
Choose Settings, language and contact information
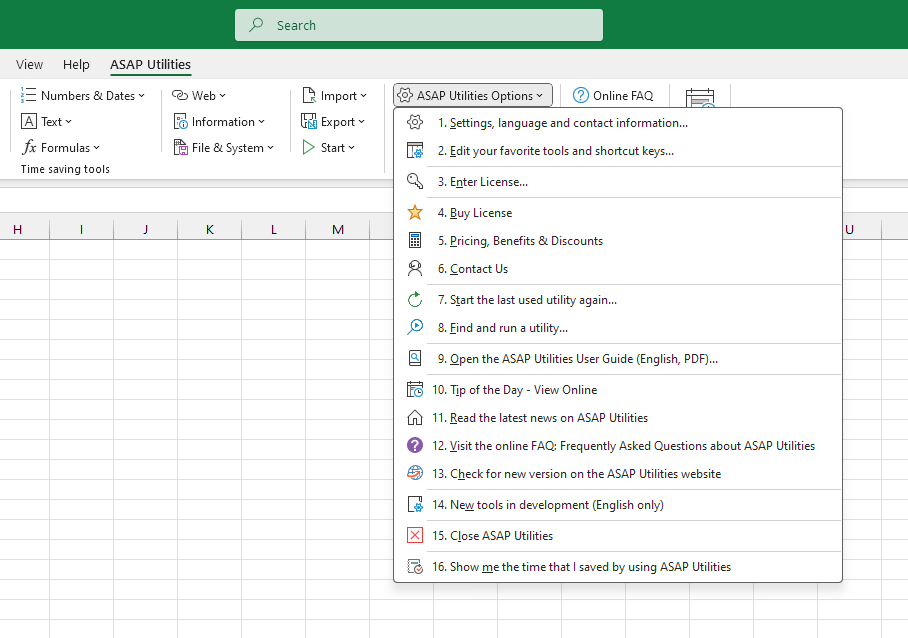tap(618, 123)
